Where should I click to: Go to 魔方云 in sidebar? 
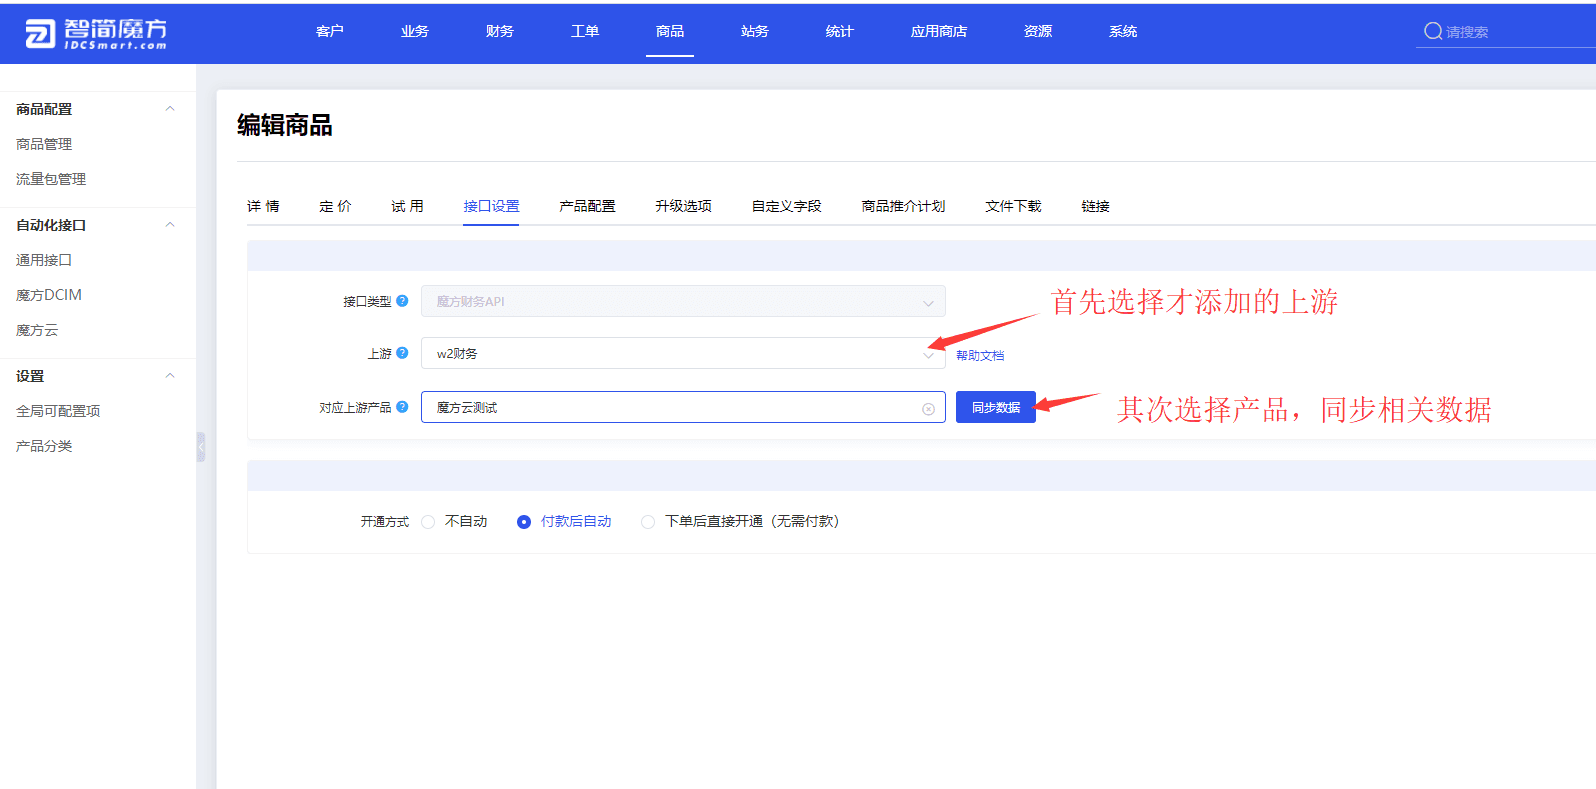point(37,330)
